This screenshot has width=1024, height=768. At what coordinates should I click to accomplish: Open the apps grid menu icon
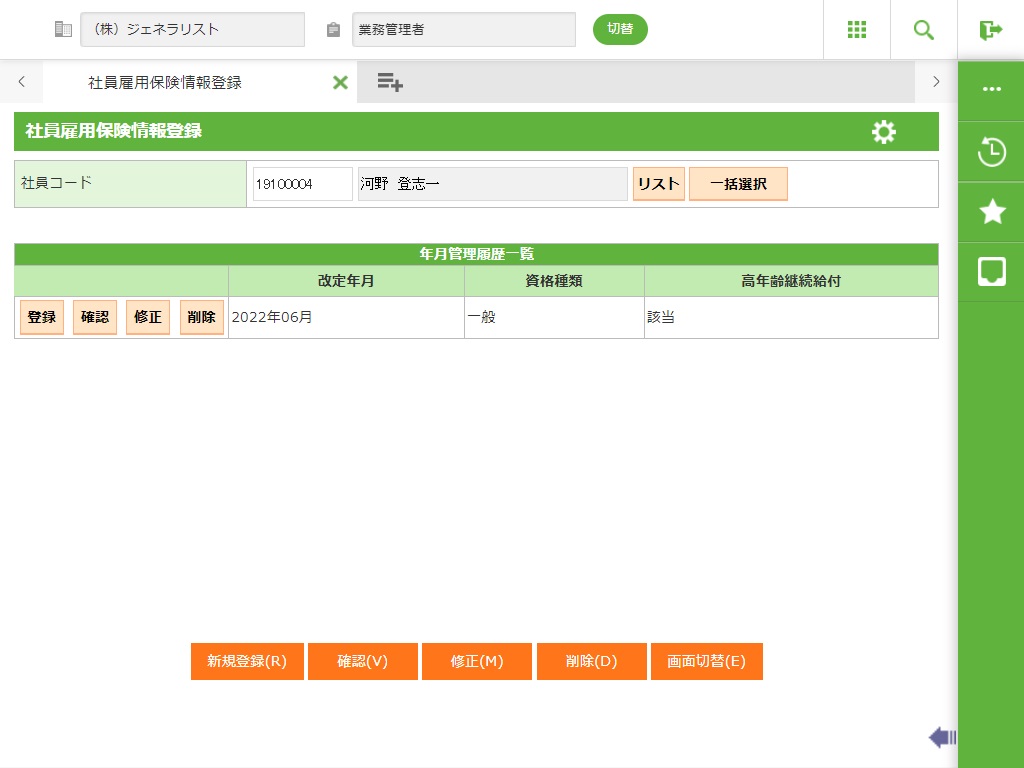(x=856, y=30)
